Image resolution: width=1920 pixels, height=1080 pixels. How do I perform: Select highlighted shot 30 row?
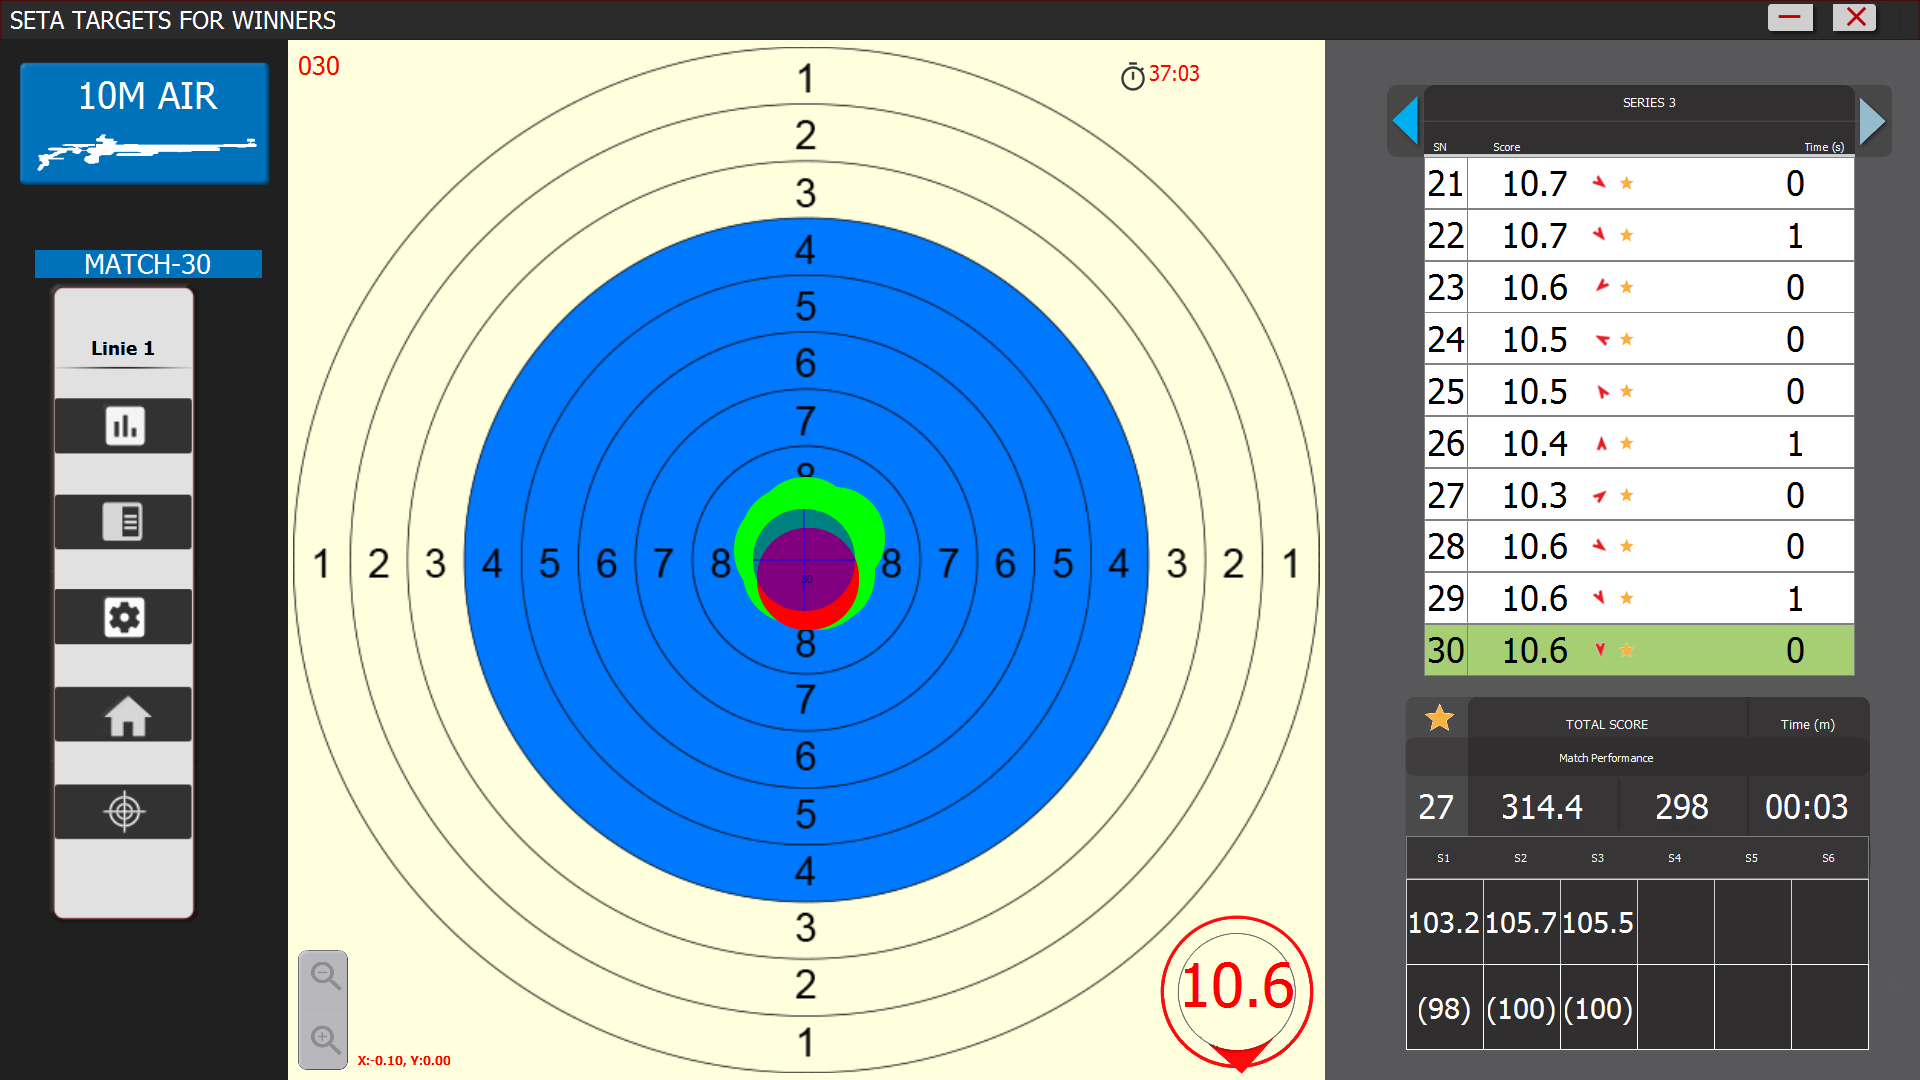[1638, 651]
